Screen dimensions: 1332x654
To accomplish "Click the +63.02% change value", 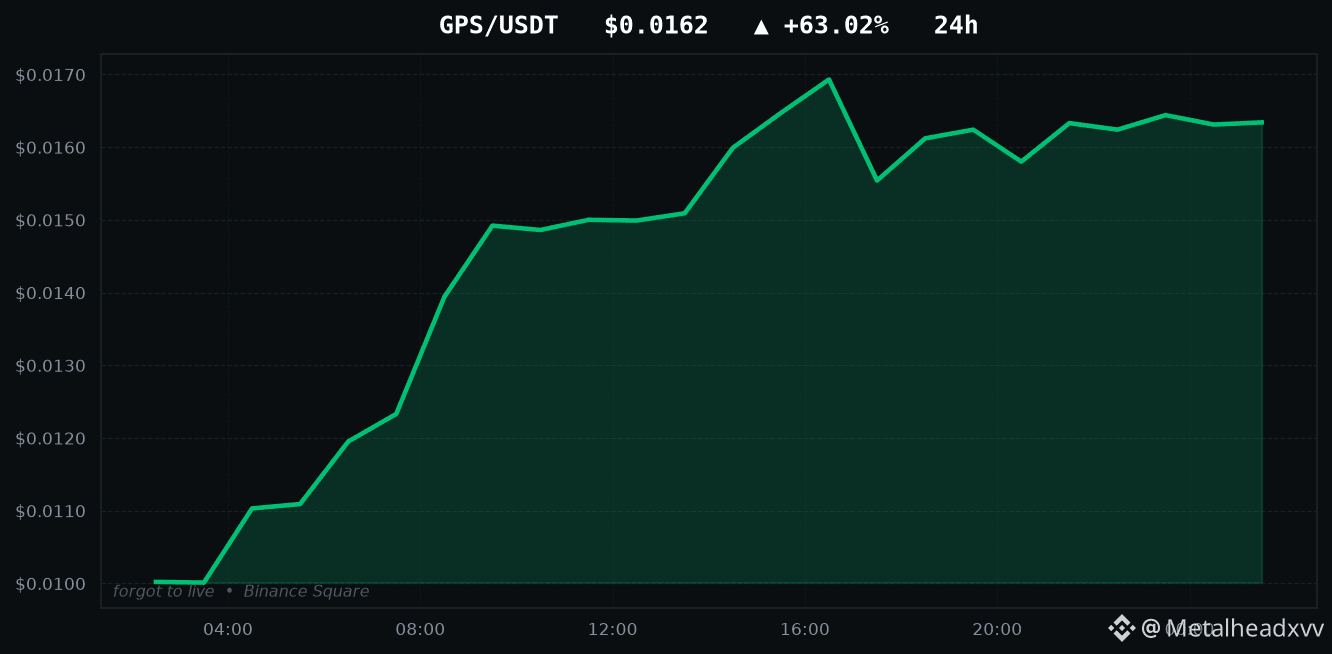I will click(x=836, y=26).
